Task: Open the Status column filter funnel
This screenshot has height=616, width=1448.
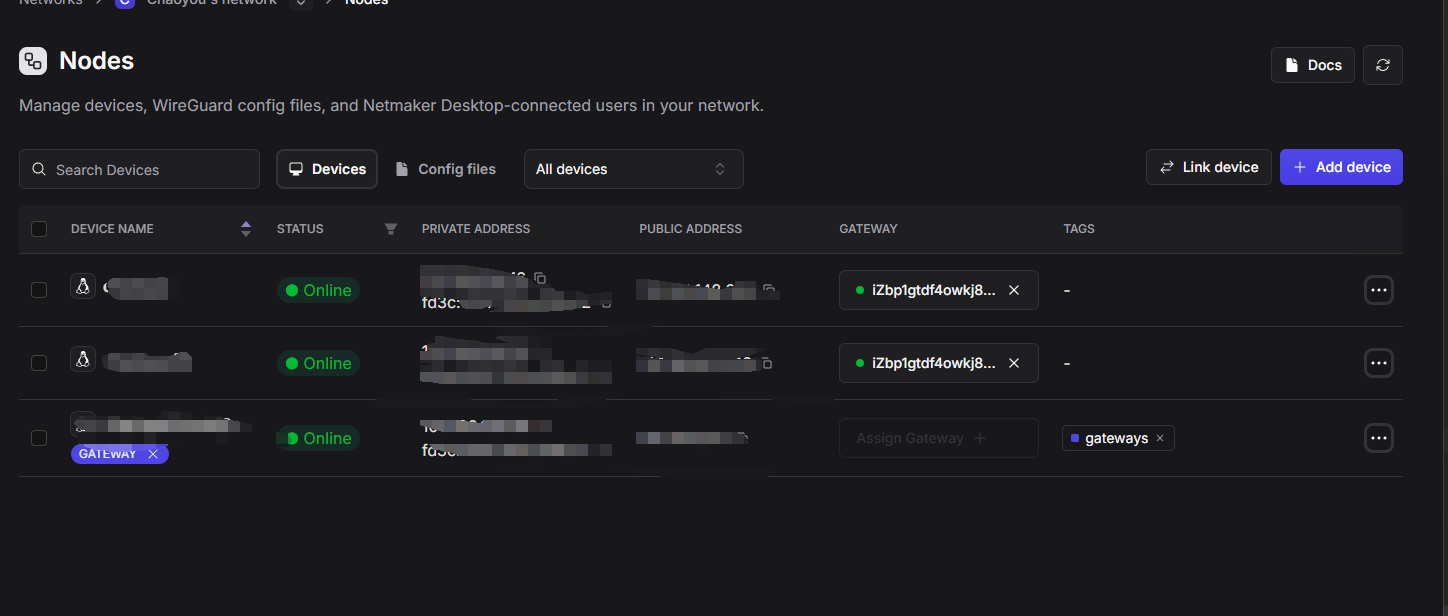Action: pos(391,229)
